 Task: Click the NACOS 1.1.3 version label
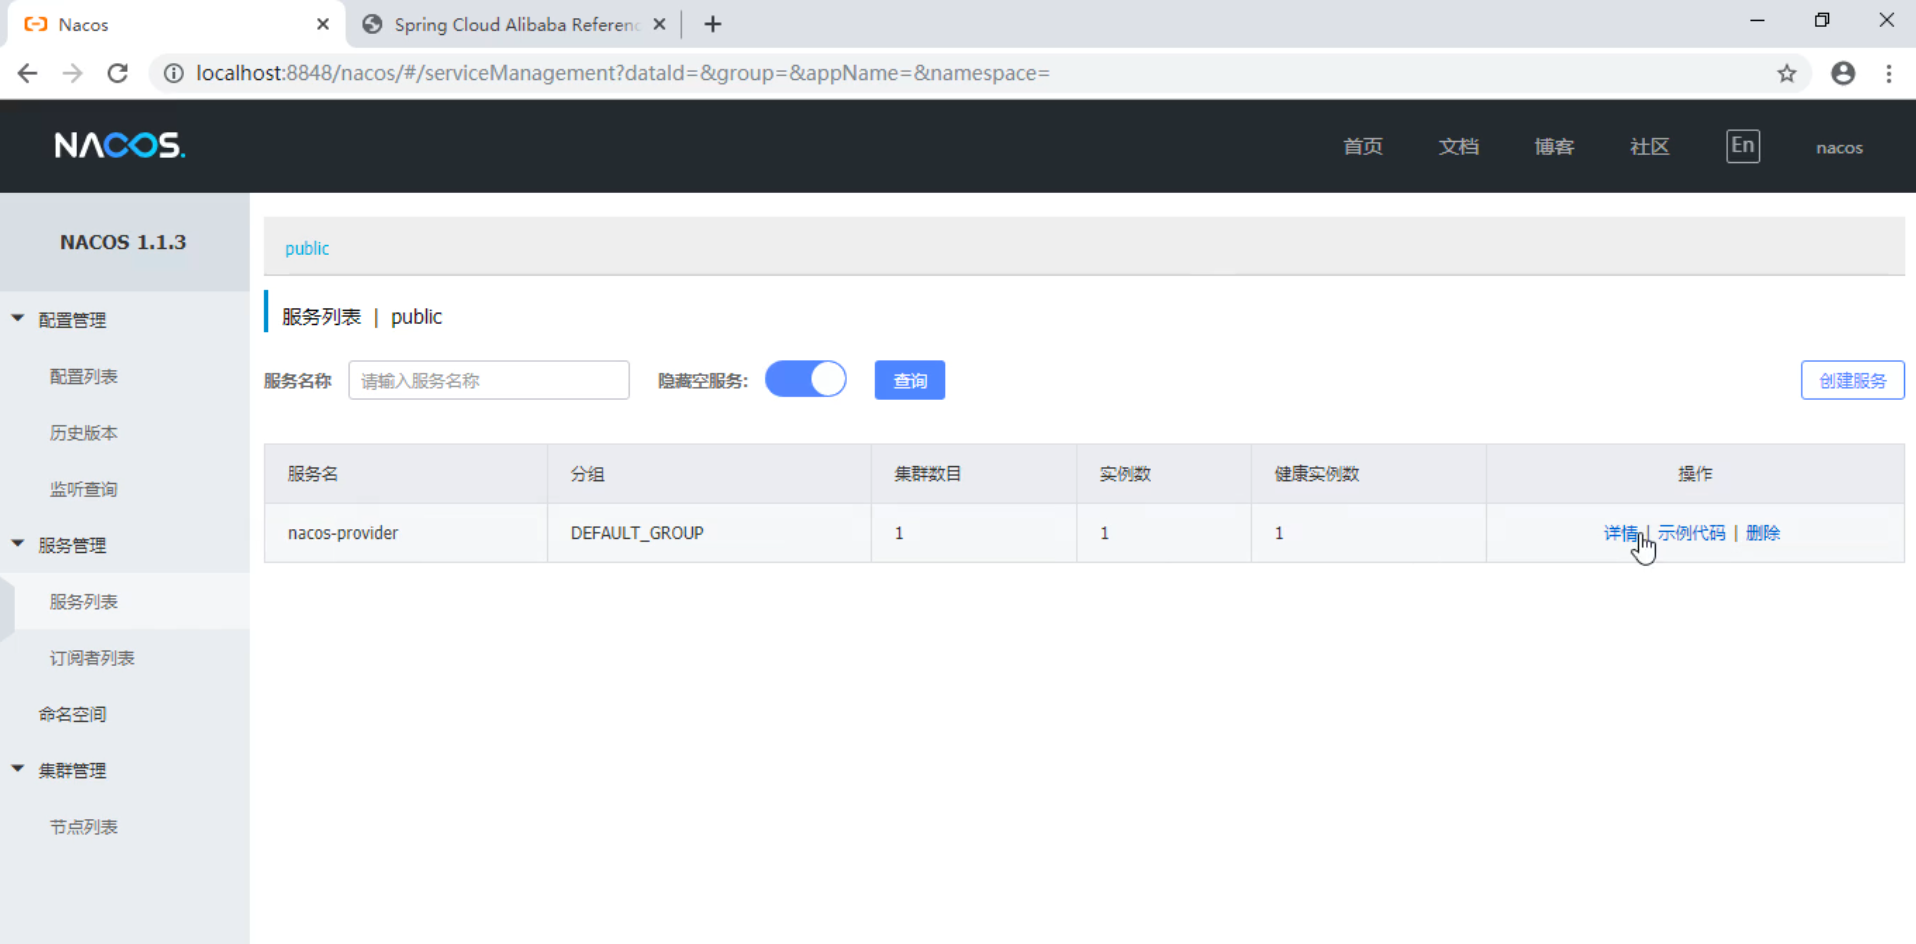tap(123, 242)
